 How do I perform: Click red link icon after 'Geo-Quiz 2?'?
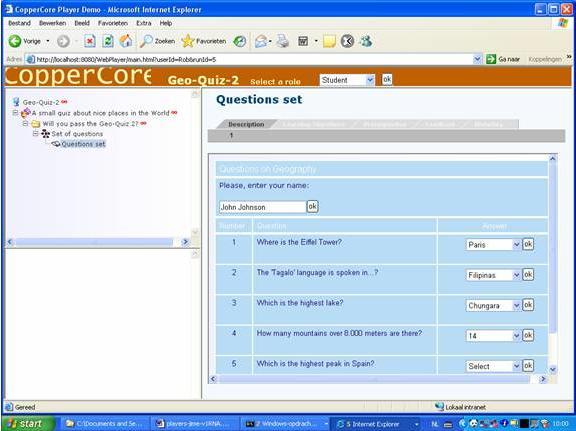143,123
